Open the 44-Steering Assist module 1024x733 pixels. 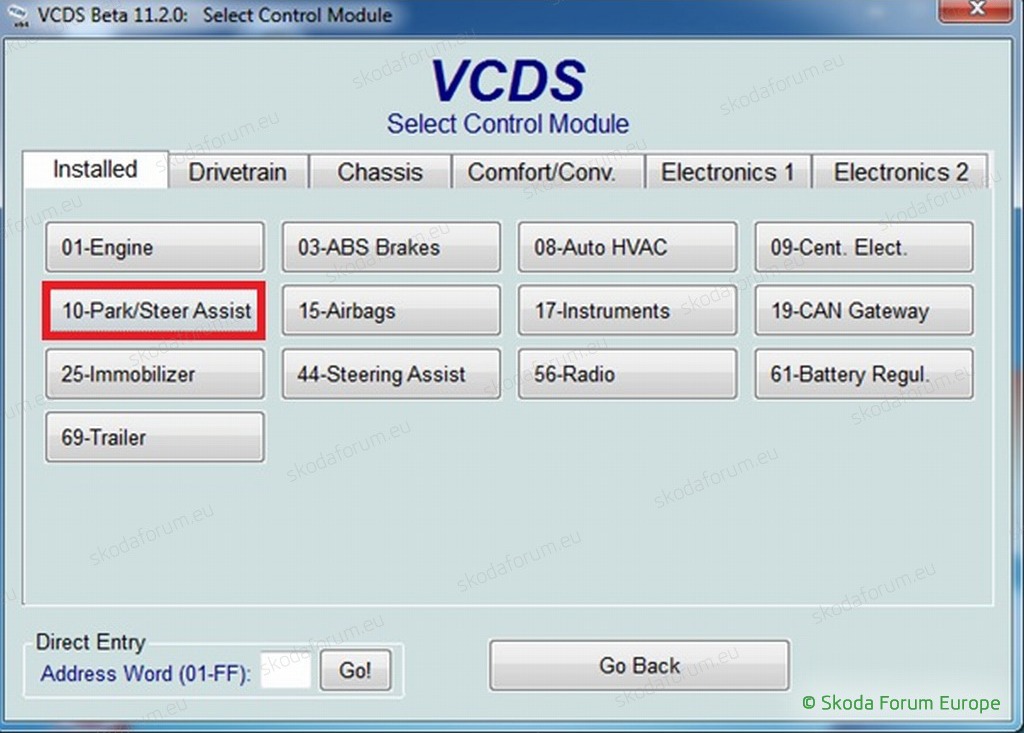pos(391,374)
